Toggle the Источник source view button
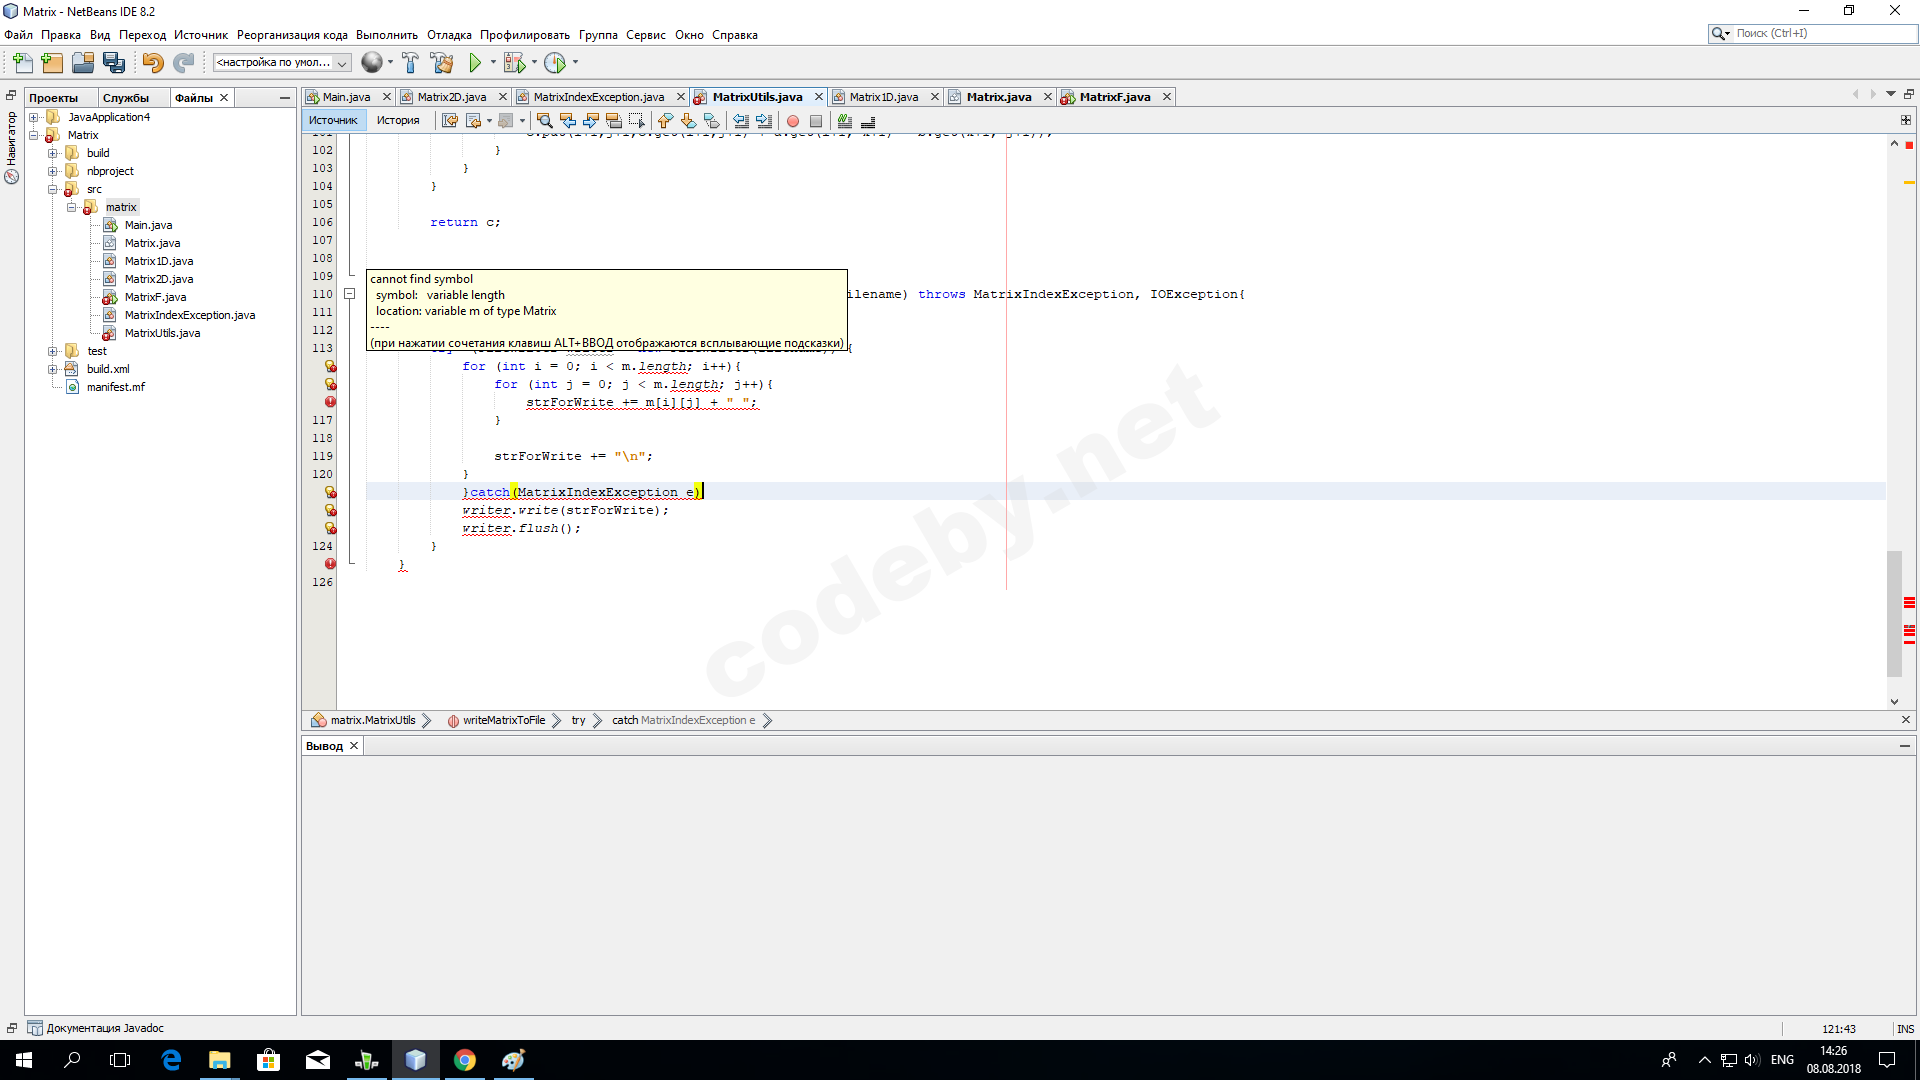The image size is (1920, 1080). tap(333, 121)
